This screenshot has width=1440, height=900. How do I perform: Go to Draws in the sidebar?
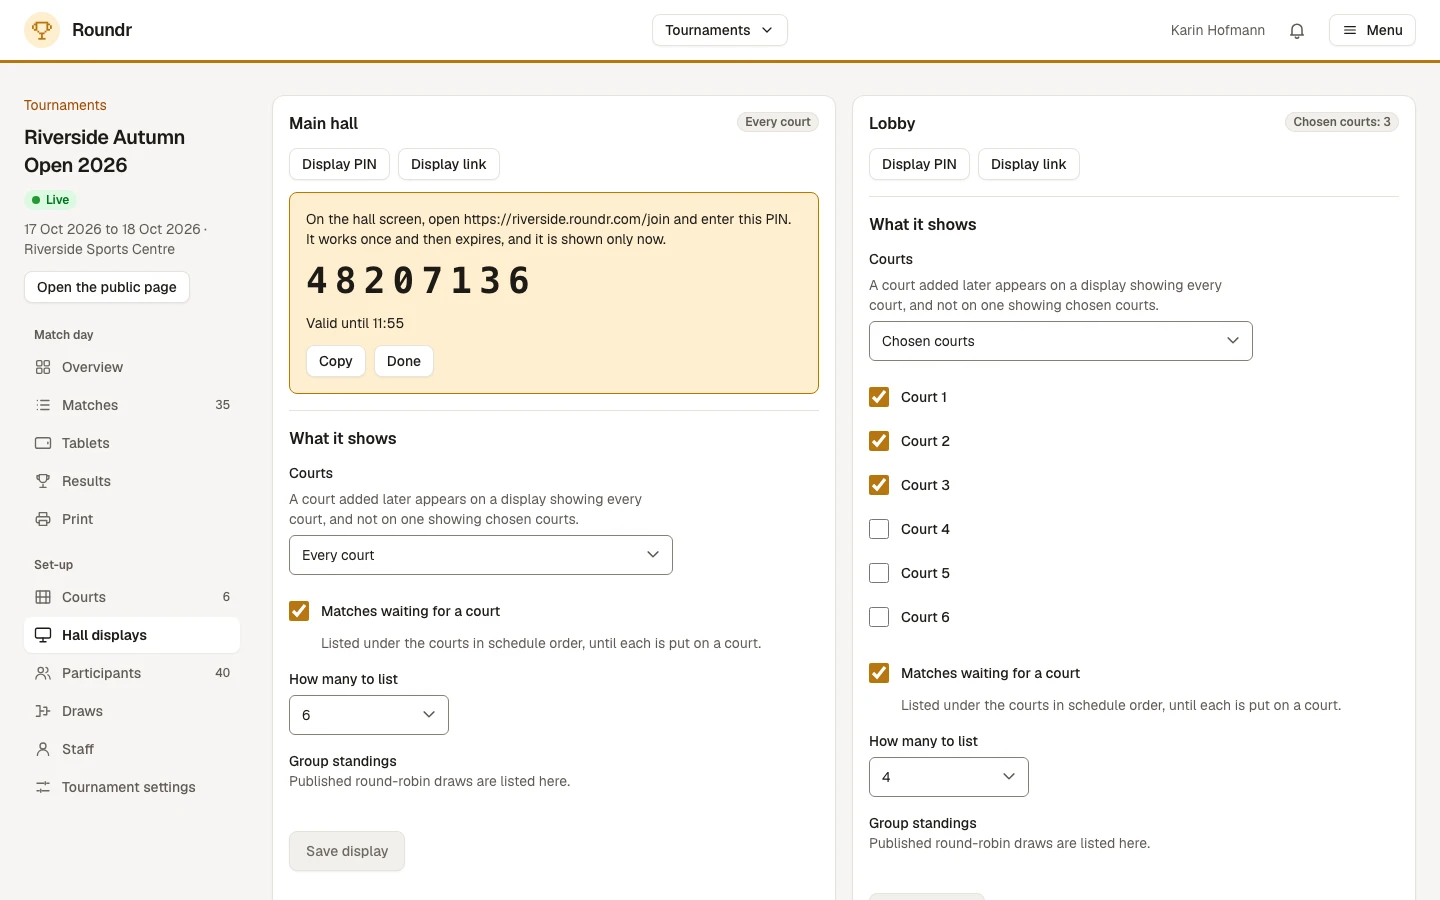coord(132,711)
